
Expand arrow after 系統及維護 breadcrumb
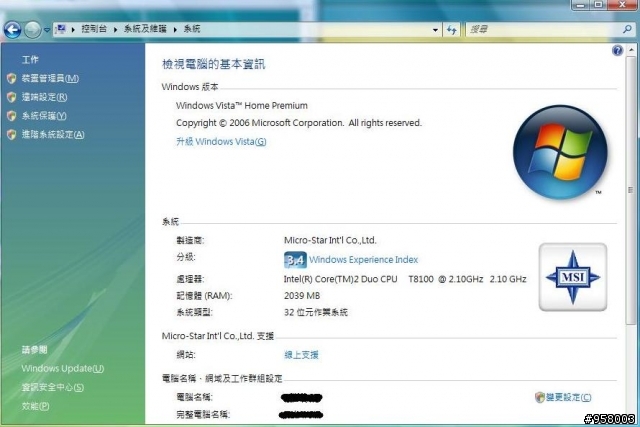point(175,29)
